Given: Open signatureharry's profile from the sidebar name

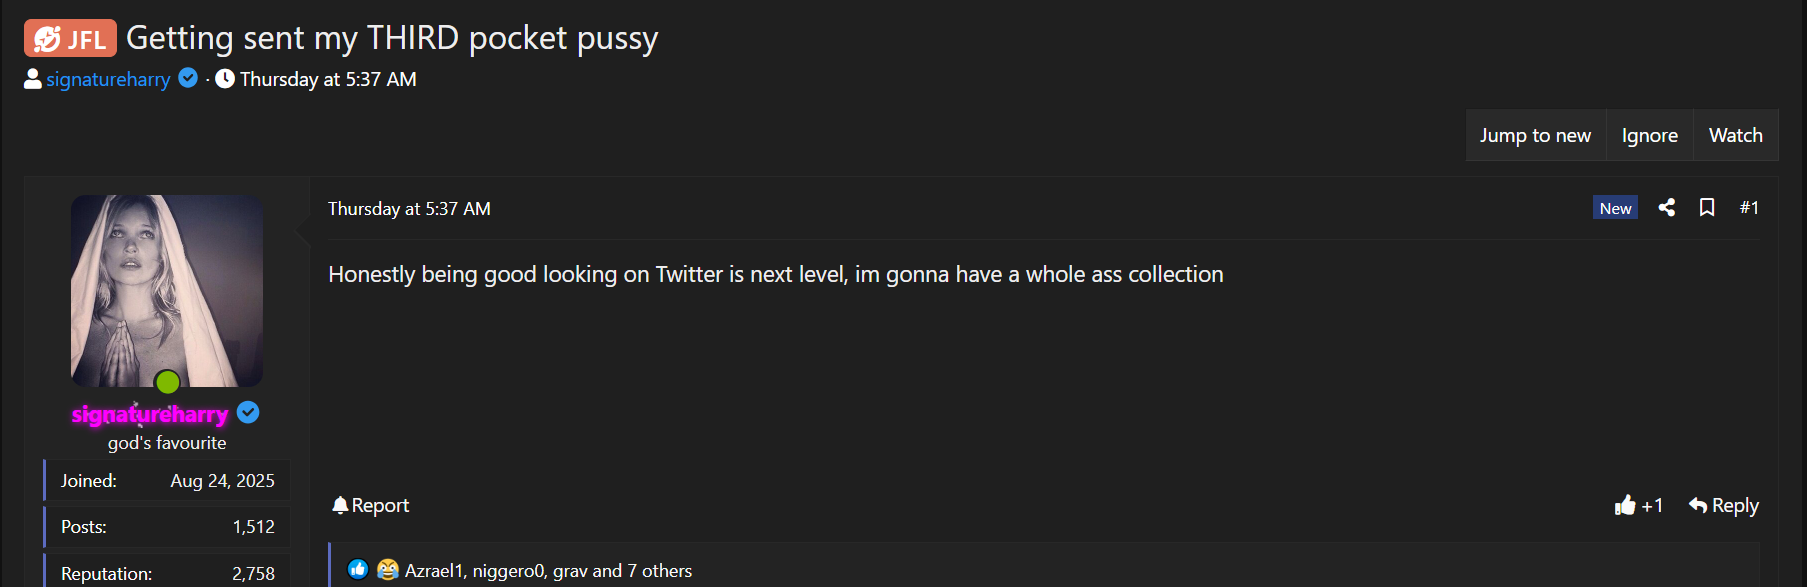Looking at the screenshot, I should (x=150, y=412).
